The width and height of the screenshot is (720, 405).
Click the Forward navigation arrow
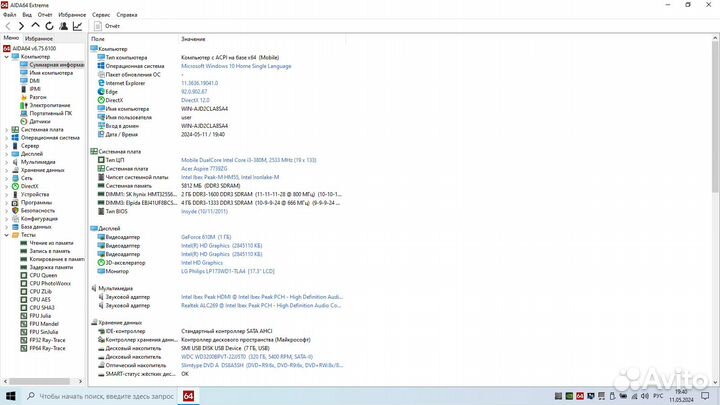point(21,26)
